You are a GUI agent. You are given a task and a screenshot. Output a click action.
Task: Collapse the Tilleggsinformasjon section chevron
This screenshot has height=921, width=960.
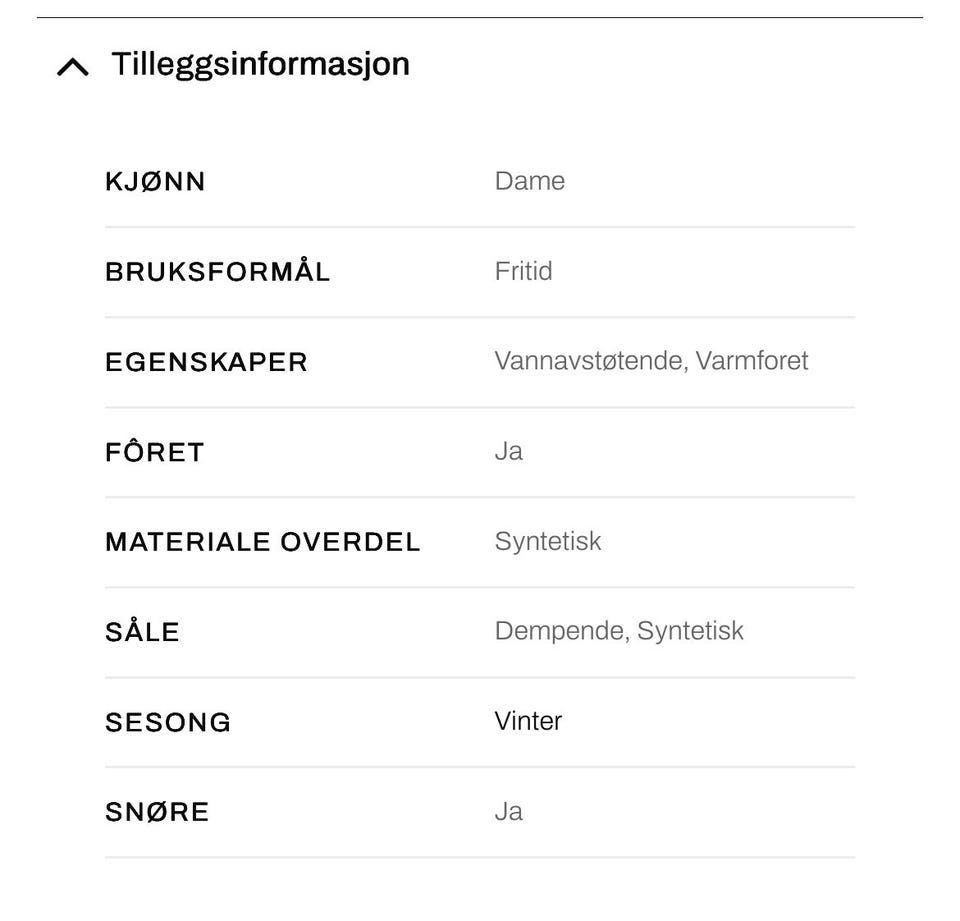coord(73,67)
